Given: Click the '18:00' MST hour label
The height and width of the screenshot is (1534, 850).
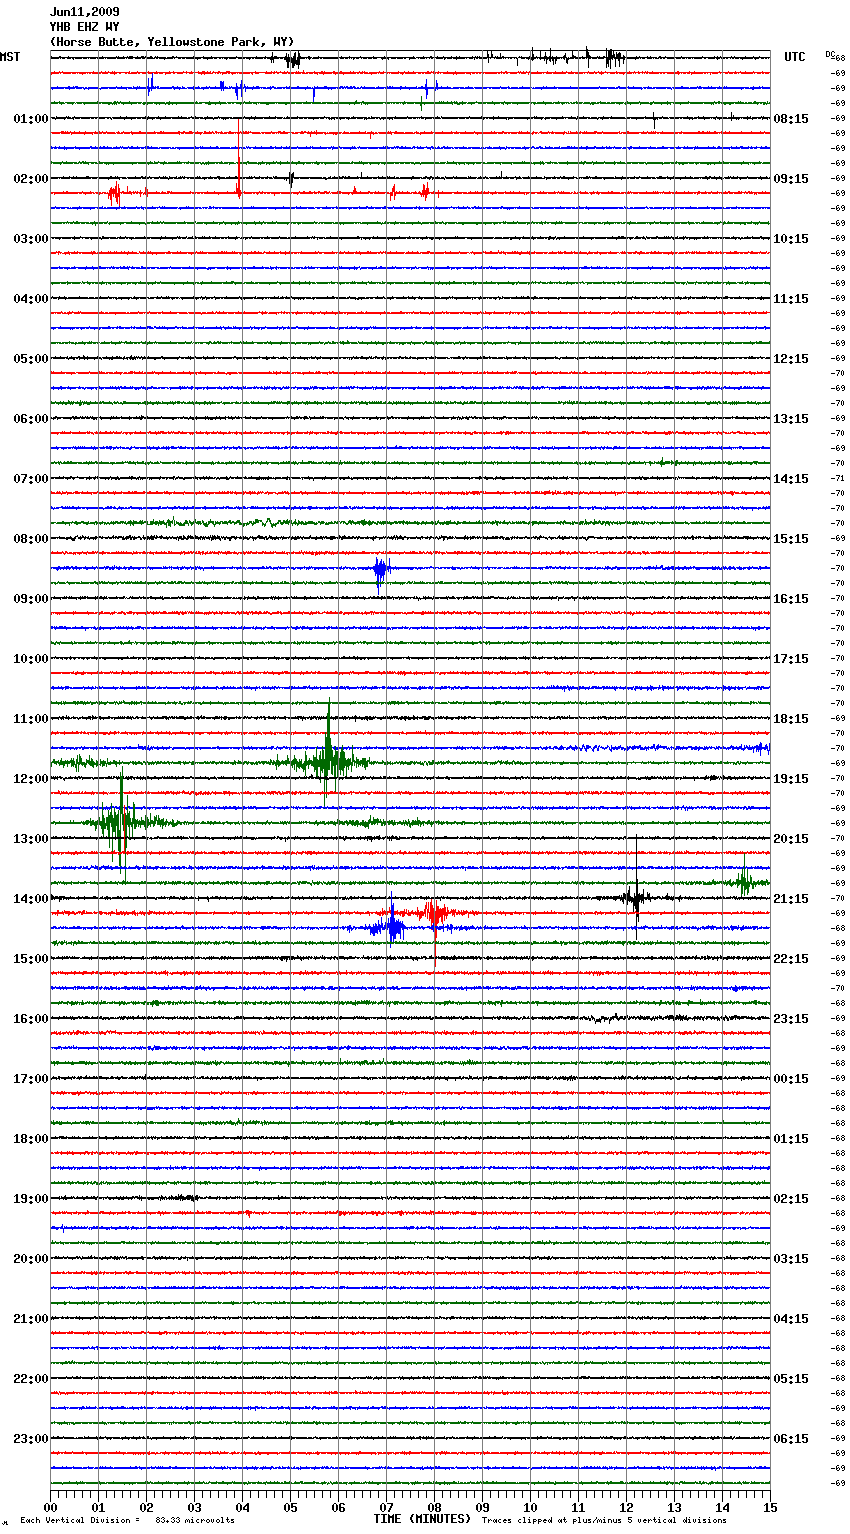Looking at the screenshot, I should (31, 1139).
